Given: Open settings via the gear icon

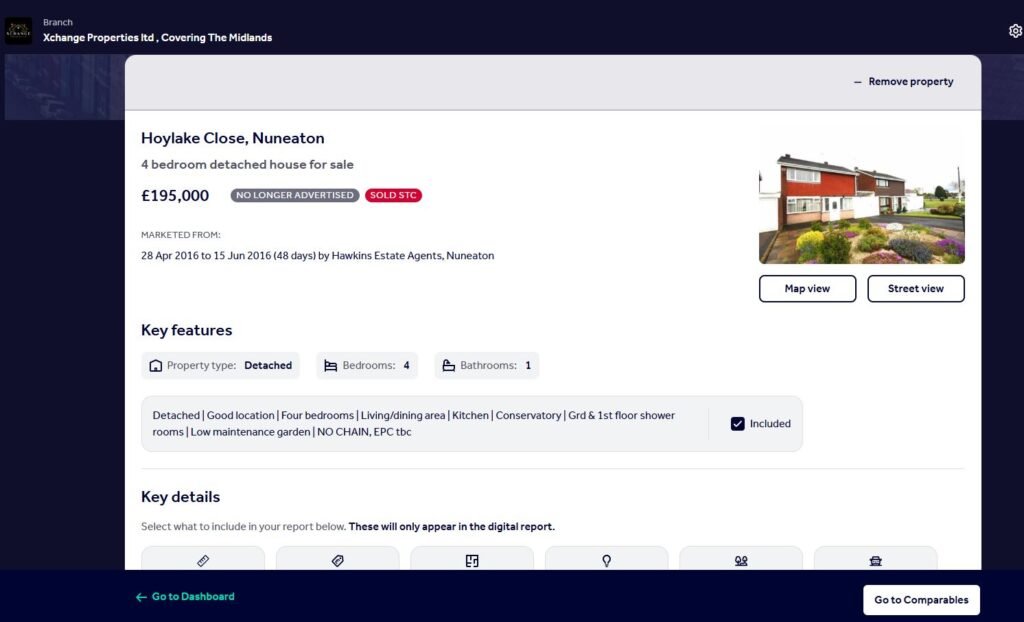Looking at the screenshot, I should [1015, 31].
